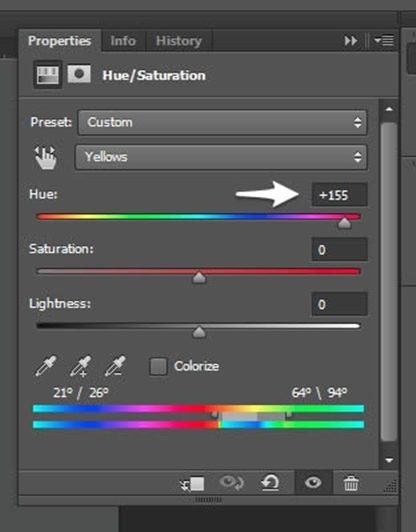
Task: Open the color range dropdown showing Yellows
Action: pyautogui.click(x=221, y=157)
